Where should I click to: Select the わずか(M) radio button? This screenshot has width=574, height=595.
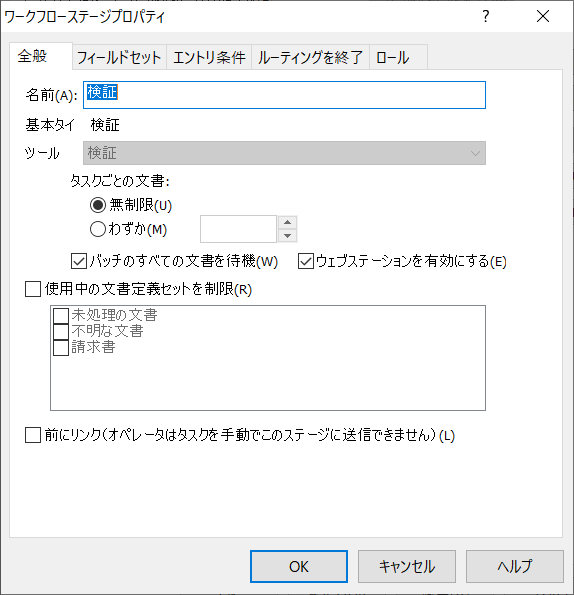tap(98, 229)
